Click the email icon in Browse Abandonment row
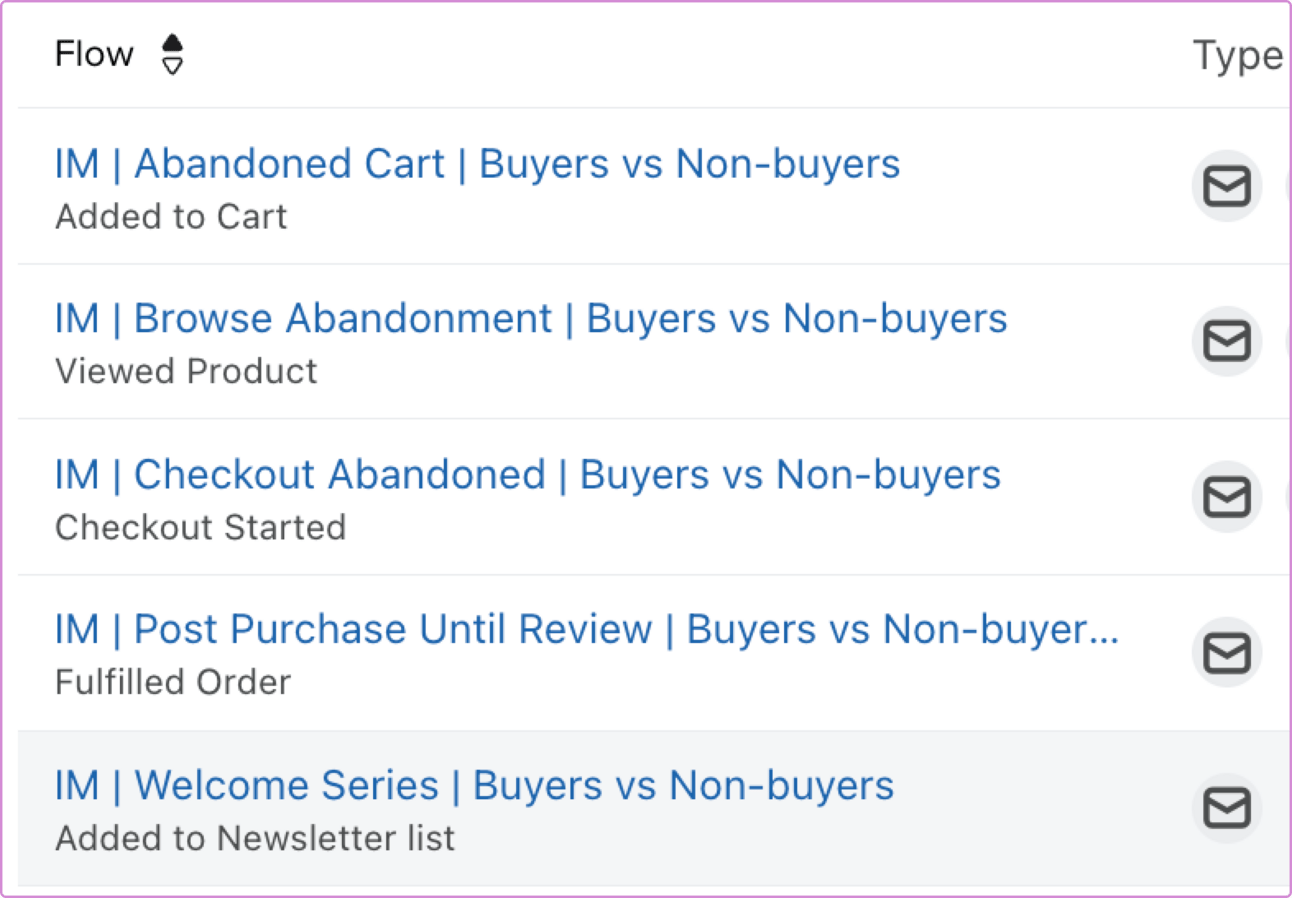1292x898 pixels. tap(1226, 341)
